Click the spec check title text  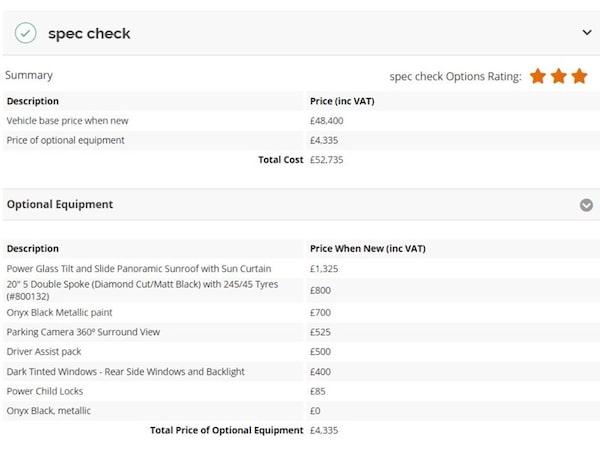[89, 33]
